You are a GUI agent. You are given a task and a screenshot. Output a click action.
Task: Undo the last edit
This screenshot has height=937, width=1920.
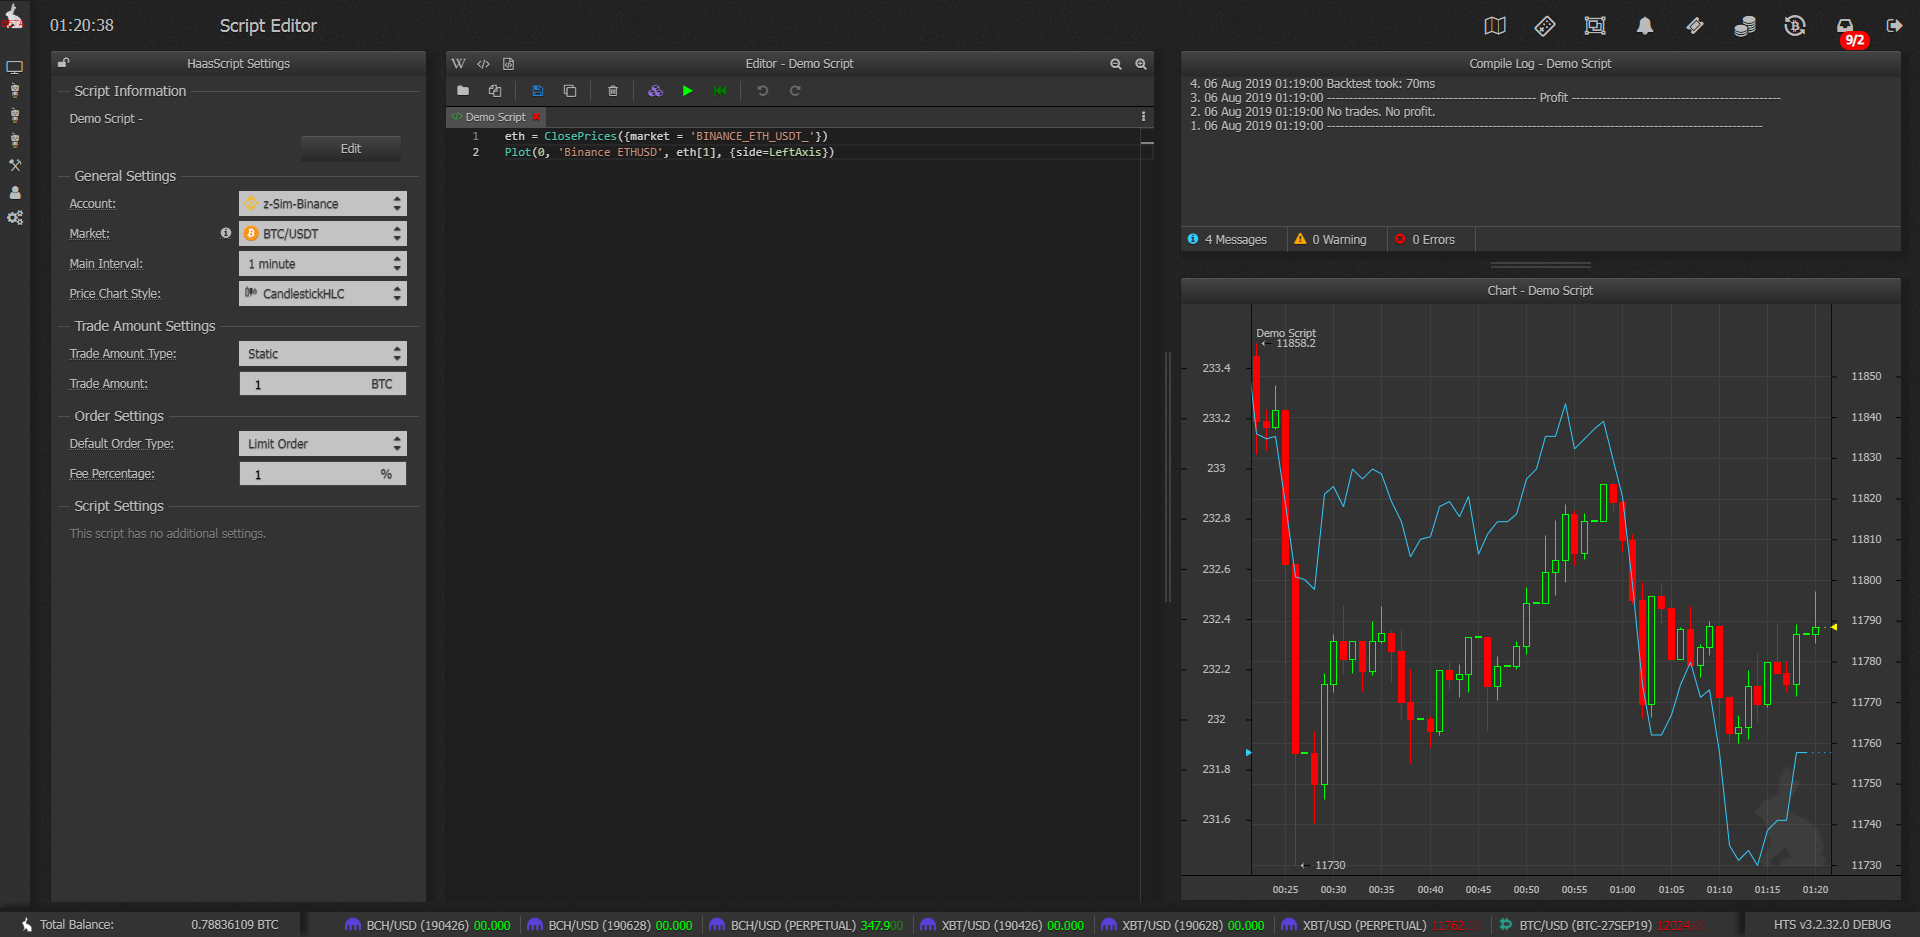pyautogui.click(x=763, y=91)
